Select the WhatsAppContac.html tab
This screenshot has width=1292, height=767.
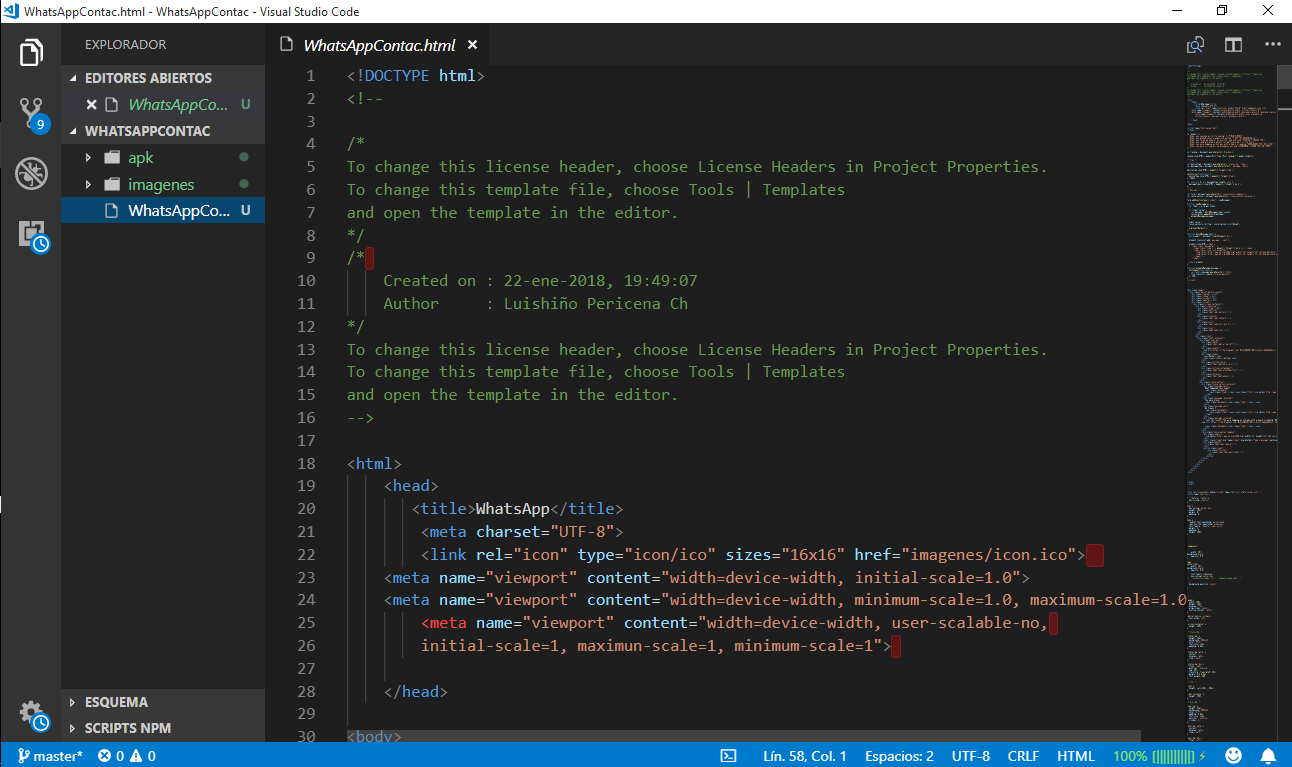point(379,45)
